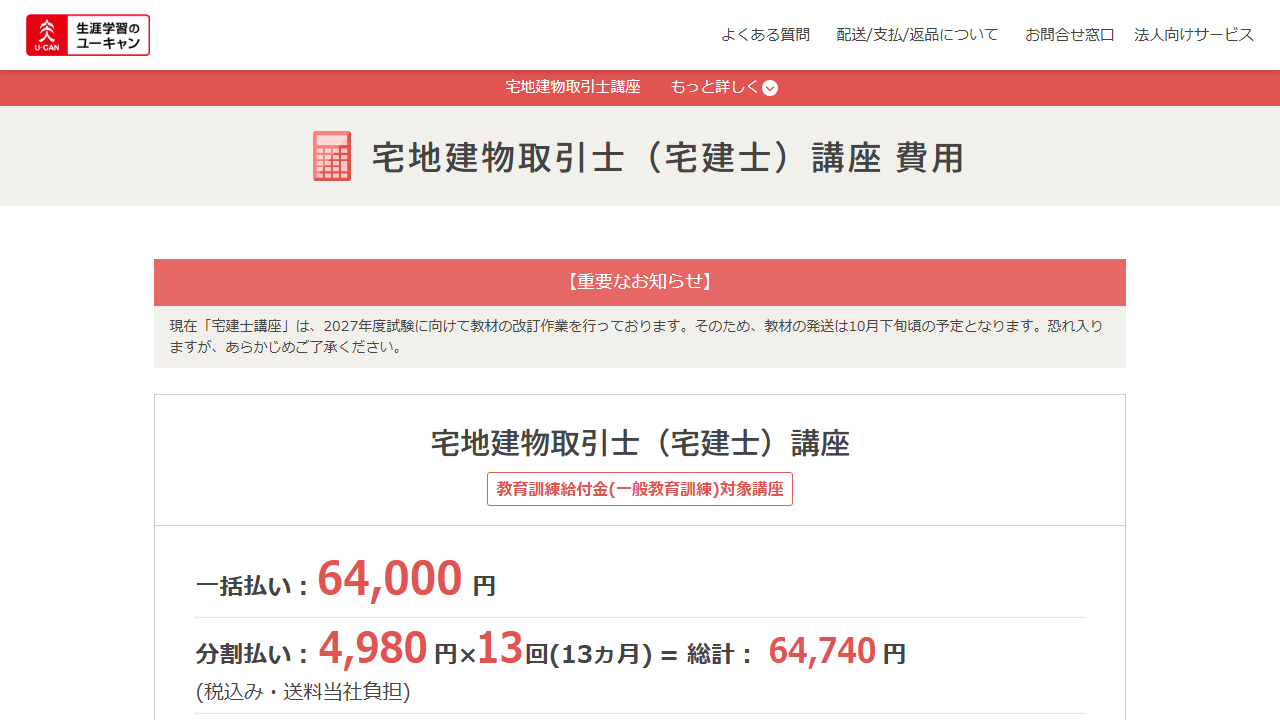Click 宅地建物取引士講座 link in red bar

tap(573, 87)
